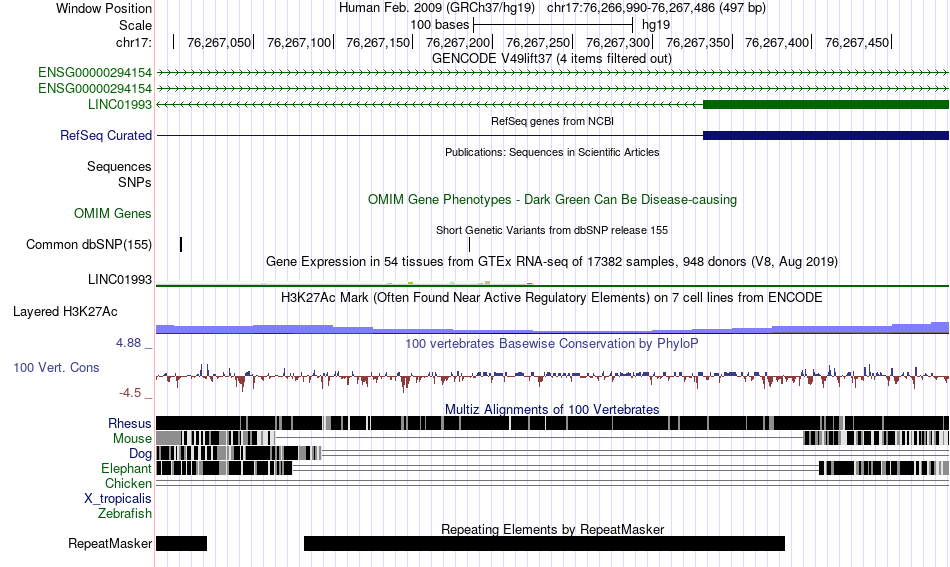Viewport: 950px width, 567px height.
Task: Open the second ENSG00000294154 gene label
Action: click(x=95, y=88)
